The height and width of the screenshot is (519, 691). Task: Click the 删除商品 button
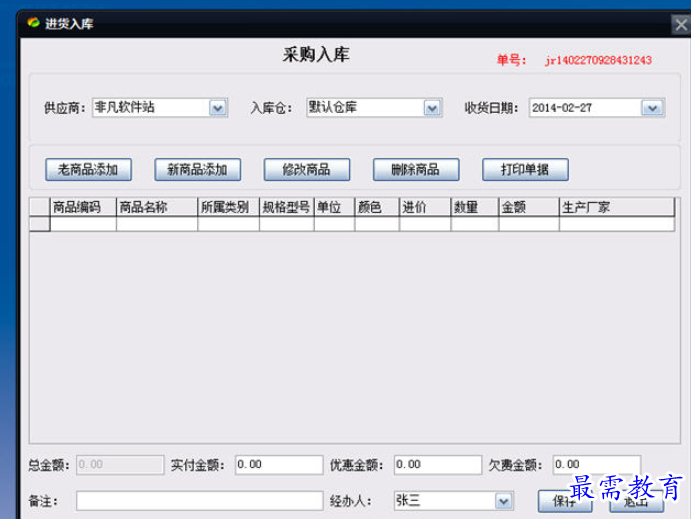(x=416, y=170)
